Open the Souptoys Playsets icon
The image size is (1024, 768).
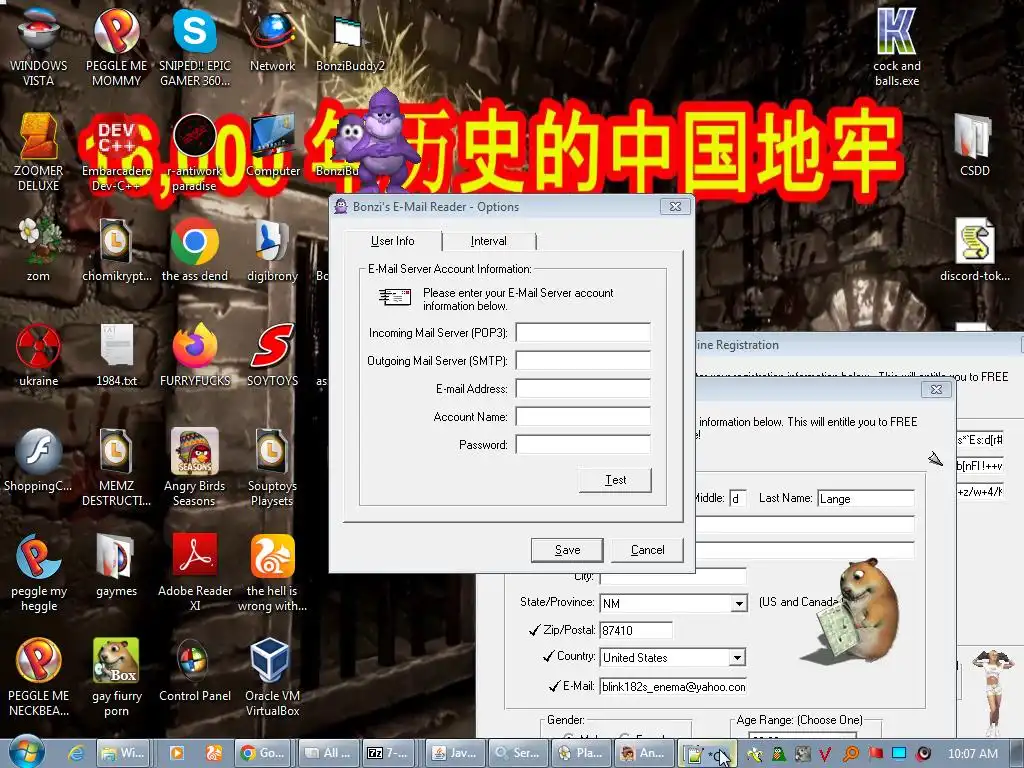pos(272,468)
